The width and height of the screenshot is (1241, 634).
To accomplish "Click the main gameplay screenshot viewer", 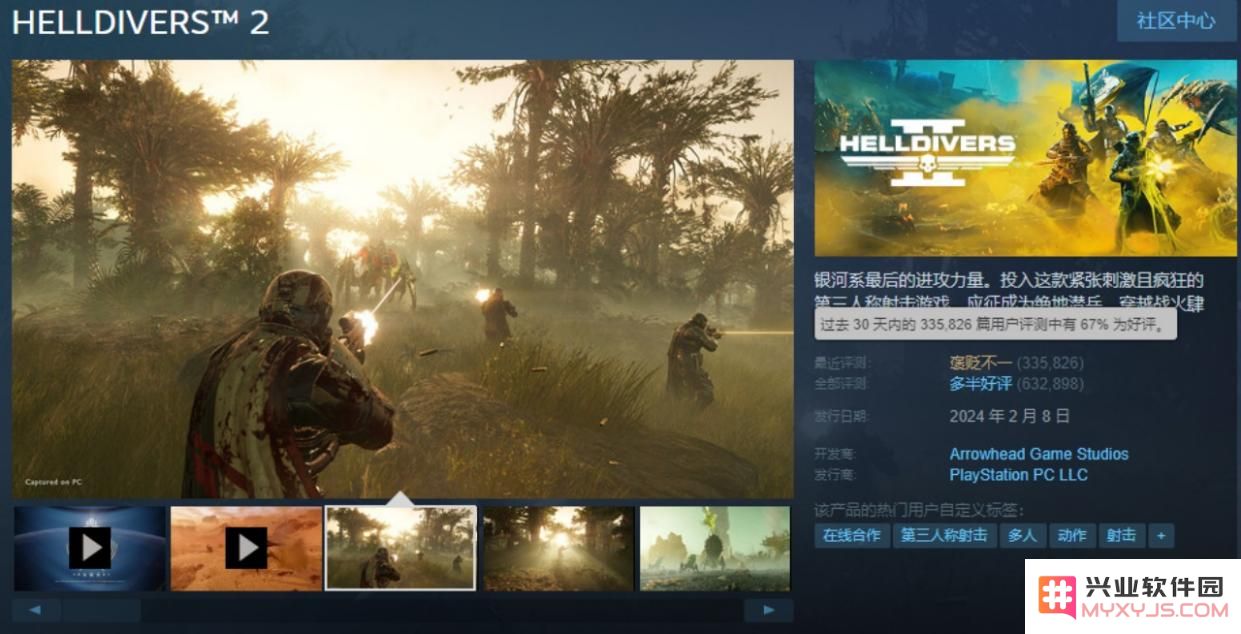I will [402, 279].
